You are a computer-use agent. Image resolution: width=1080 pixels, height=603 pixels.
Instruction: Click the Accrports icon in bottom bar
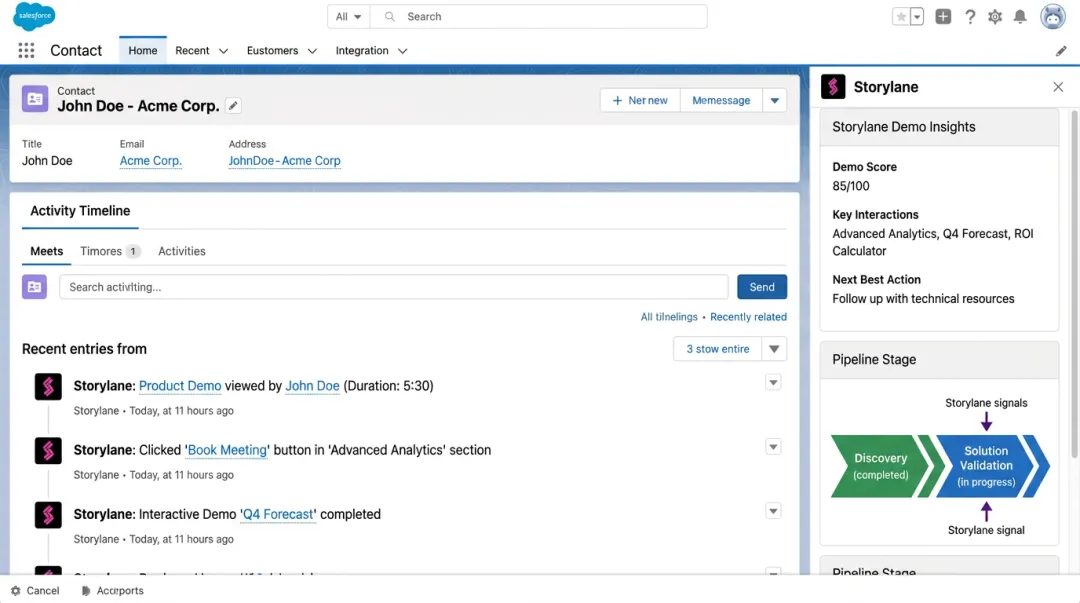click(x=85, y=591)
